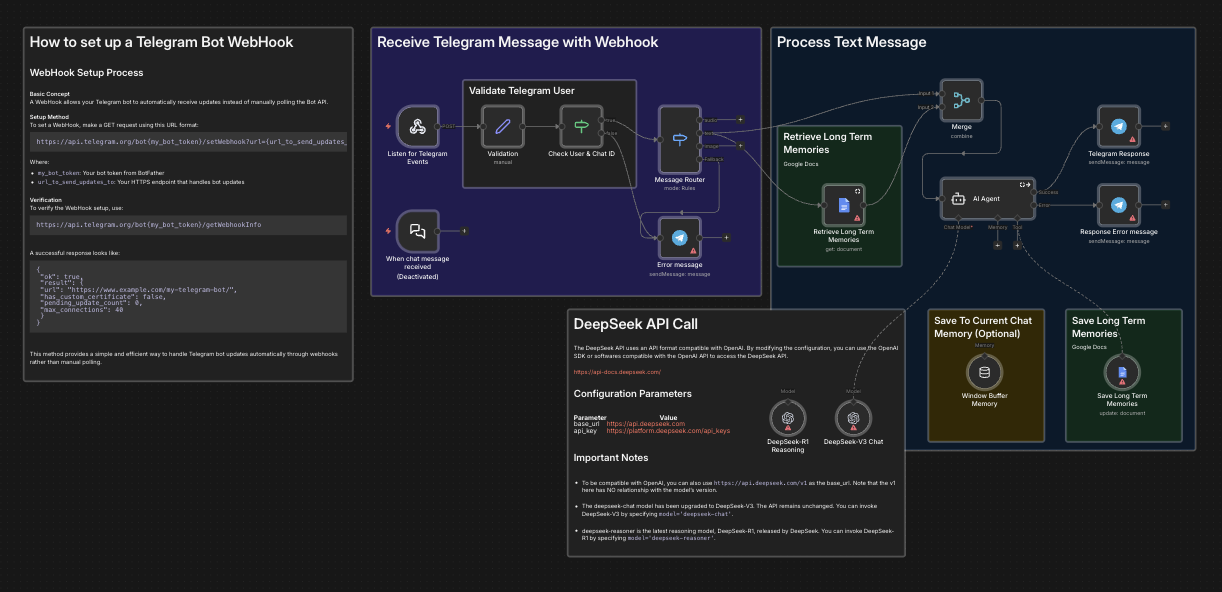
Task: Click the Check User & Chat ID true output
Action: 603,119
